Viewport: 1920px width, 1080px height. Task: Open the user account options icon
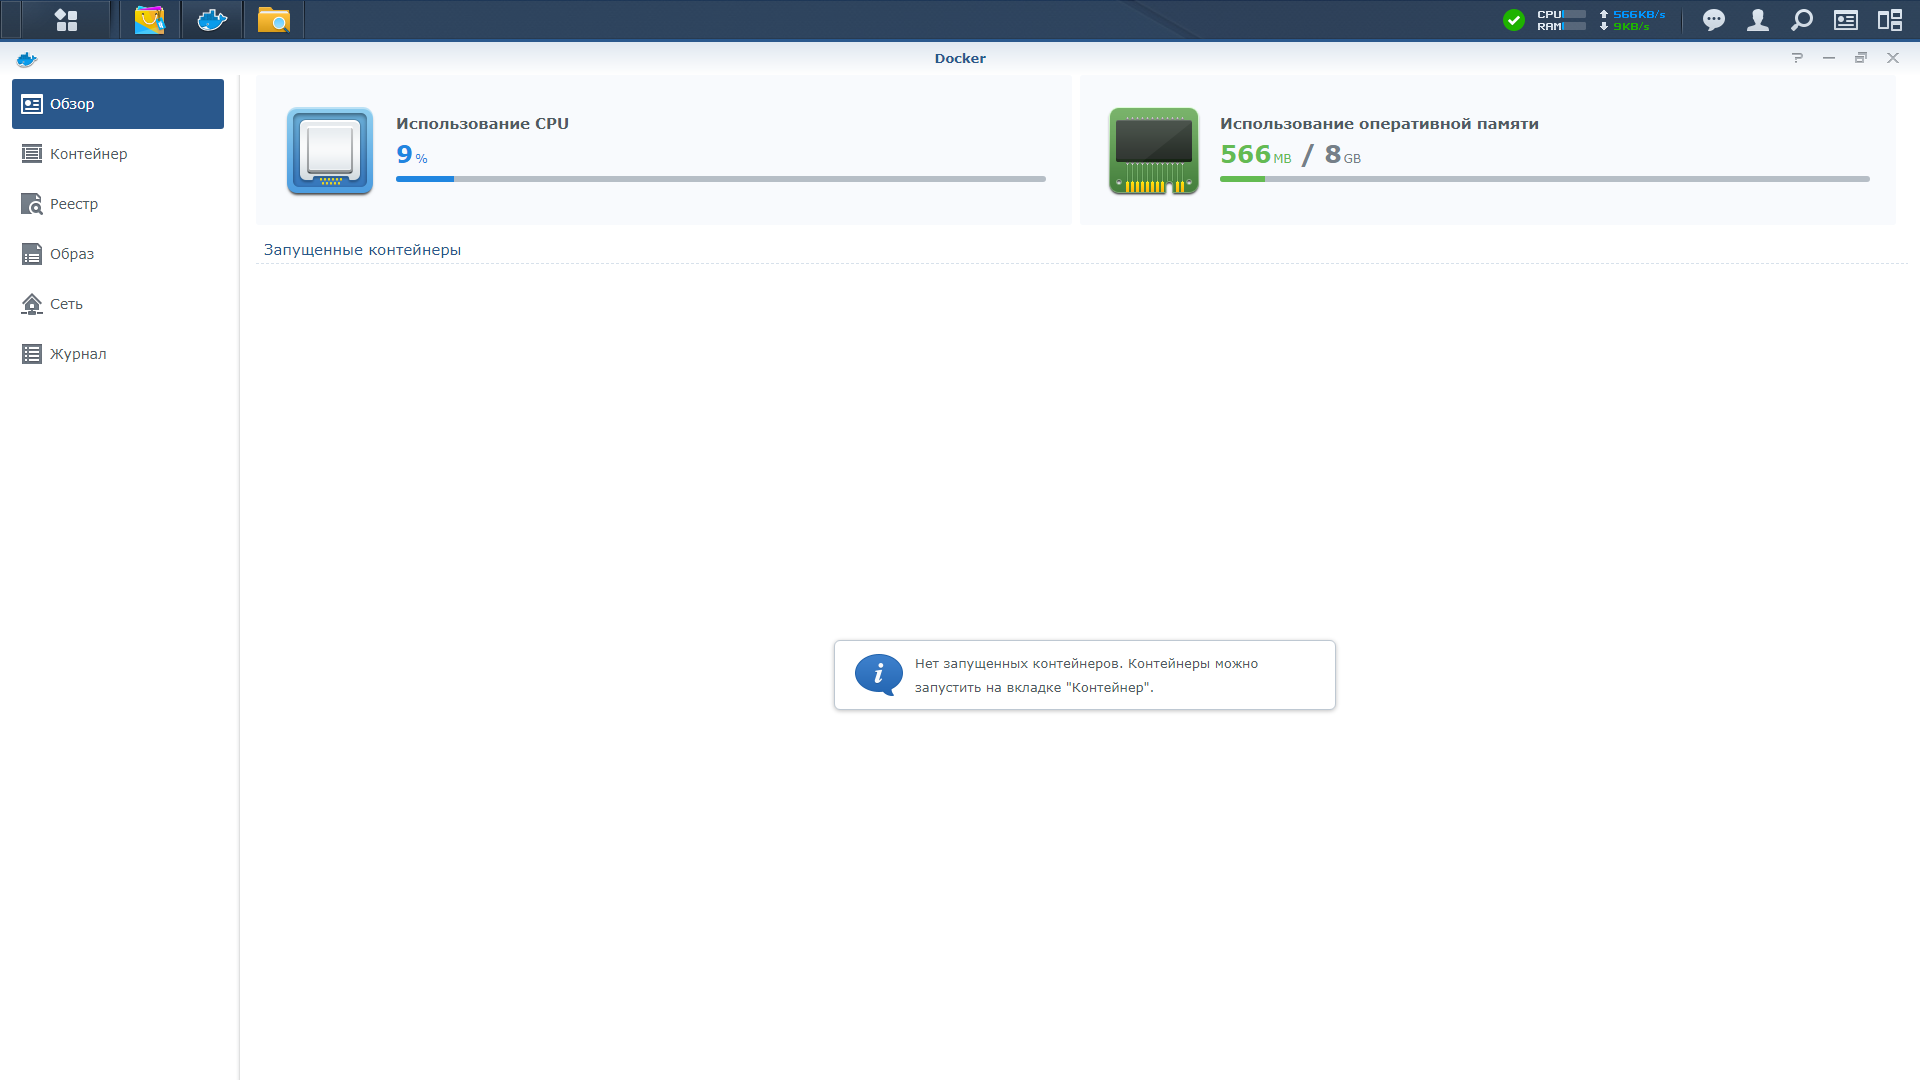(x=1758, y=20)
